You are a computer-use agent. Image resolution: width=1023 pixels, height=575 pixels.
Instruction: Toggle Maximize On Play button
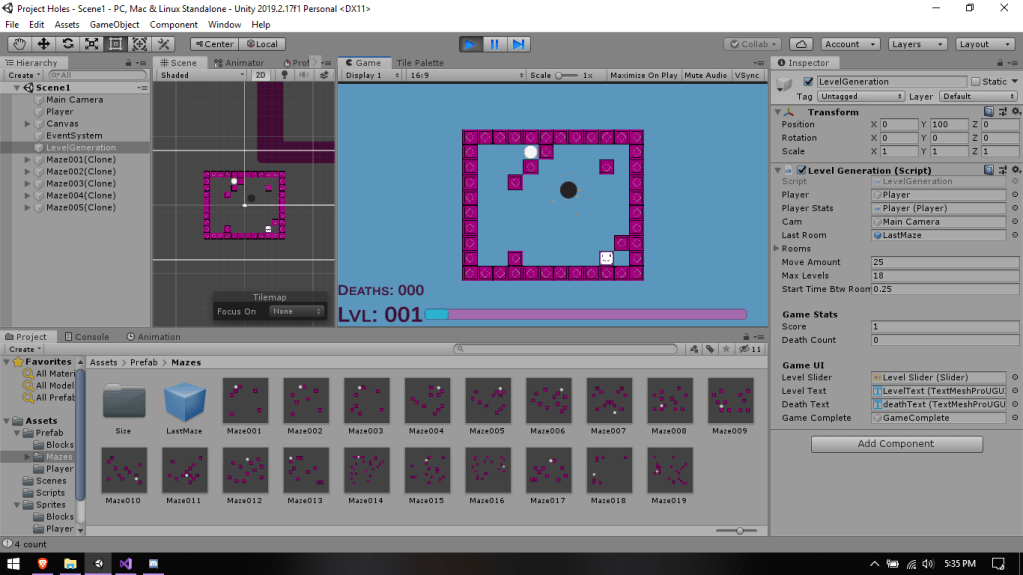click(x=643, y=75)
